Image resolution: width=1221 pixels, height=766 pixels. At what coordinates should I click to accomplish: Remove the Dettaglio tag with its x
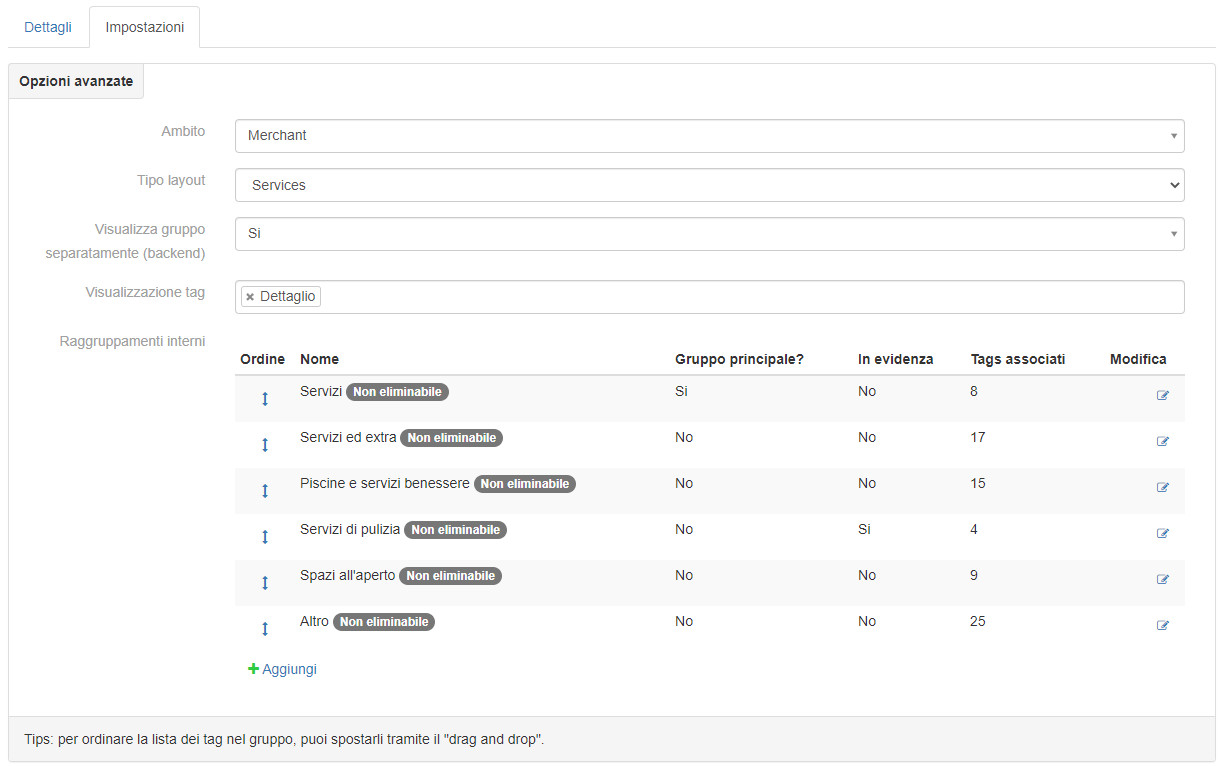[250, 297]
